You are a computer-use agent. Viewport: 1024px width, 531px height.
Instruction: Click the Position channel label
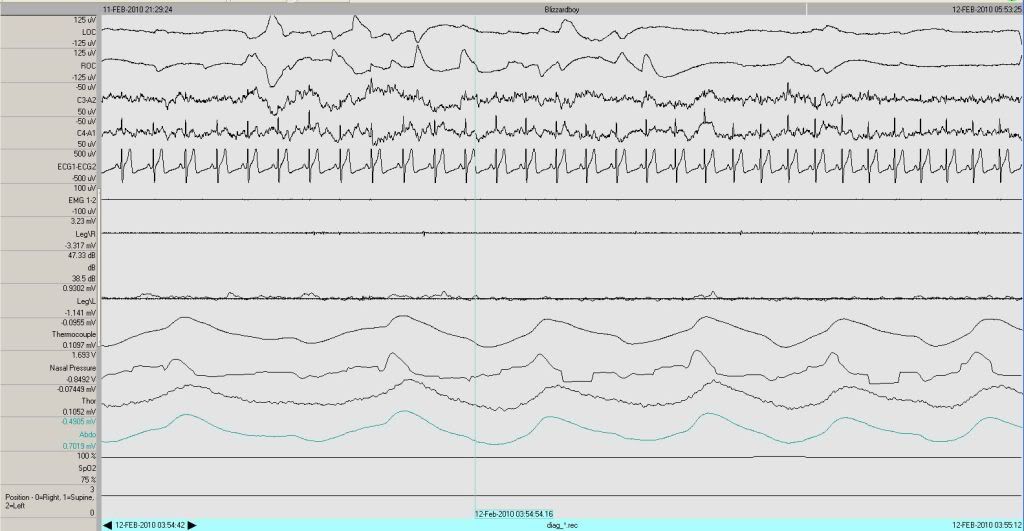click(50, 501)
